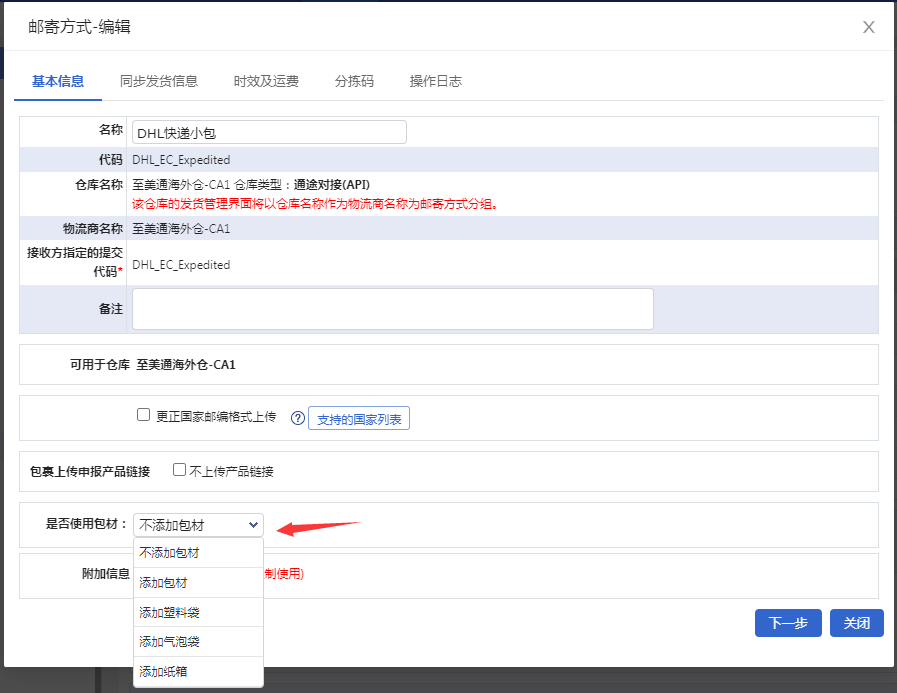Choose 不添加包材 in the dropdown list
Screen dimensions: 897x693
(x=199, y=553)
